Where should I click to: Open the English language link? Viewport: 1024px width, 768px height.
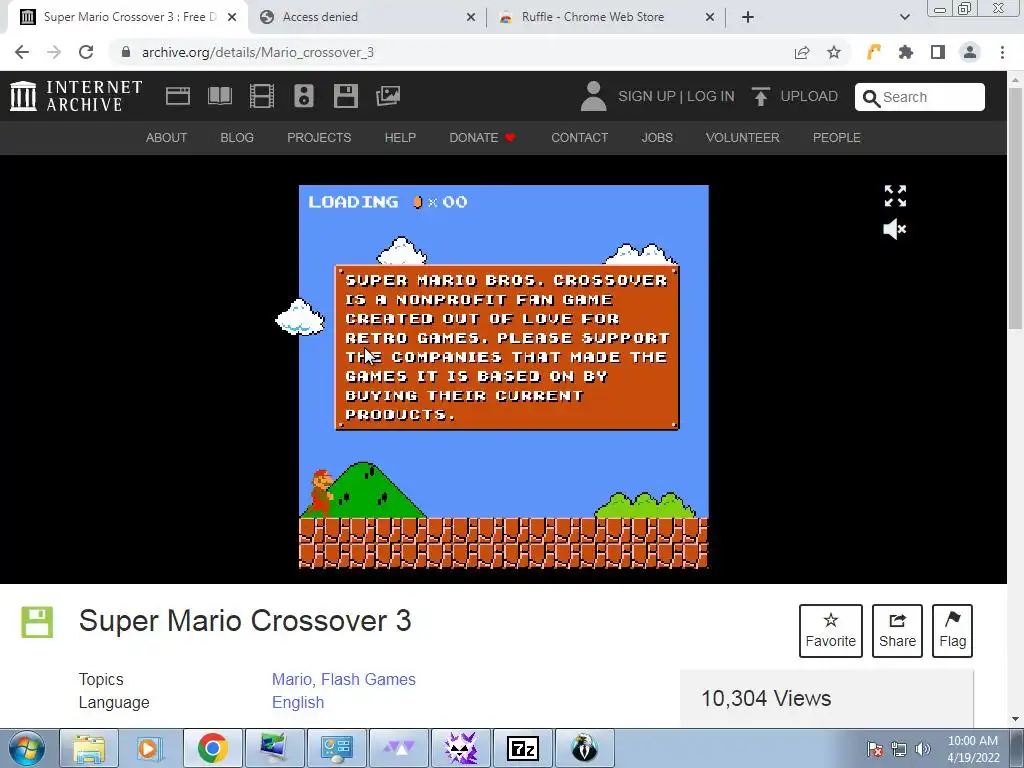298,702
